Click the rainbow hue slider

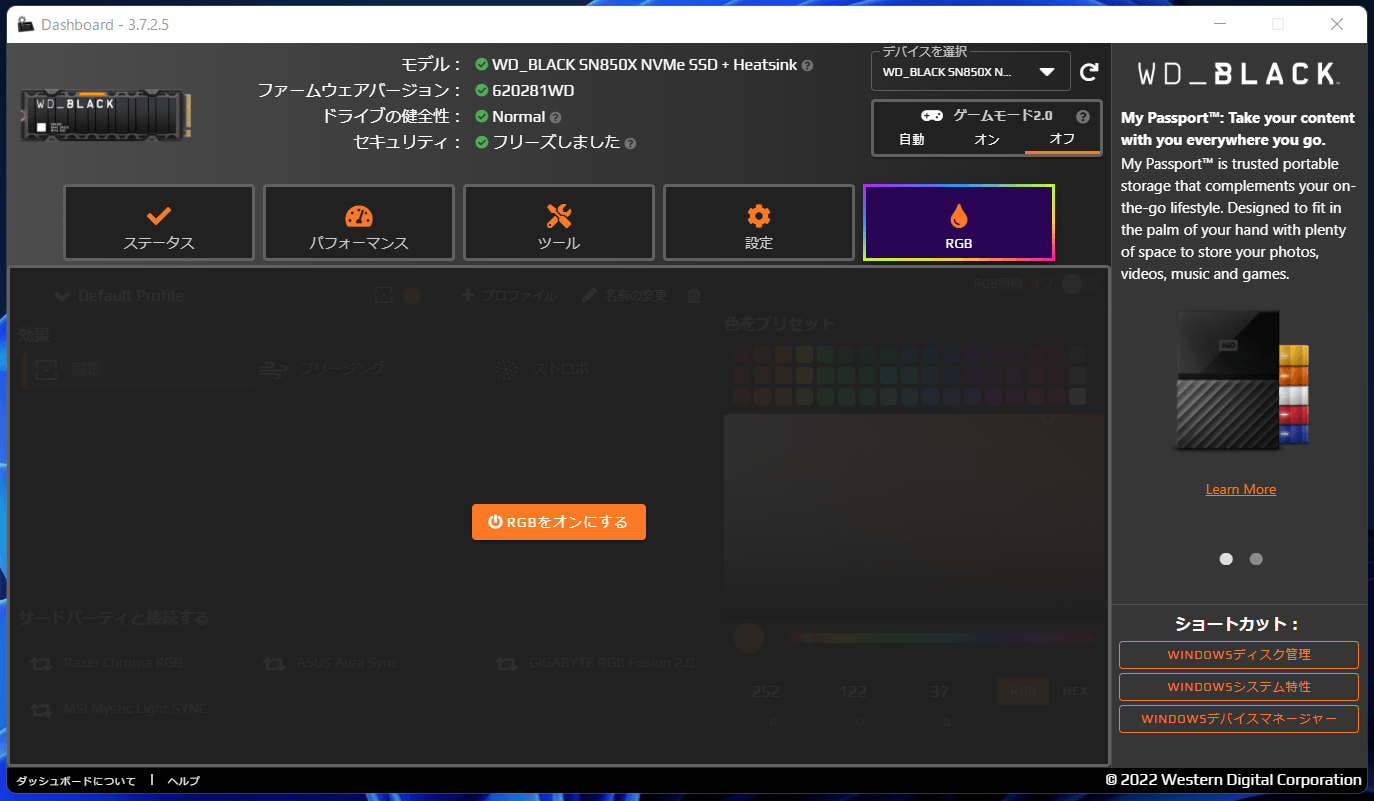pos(940,638)
